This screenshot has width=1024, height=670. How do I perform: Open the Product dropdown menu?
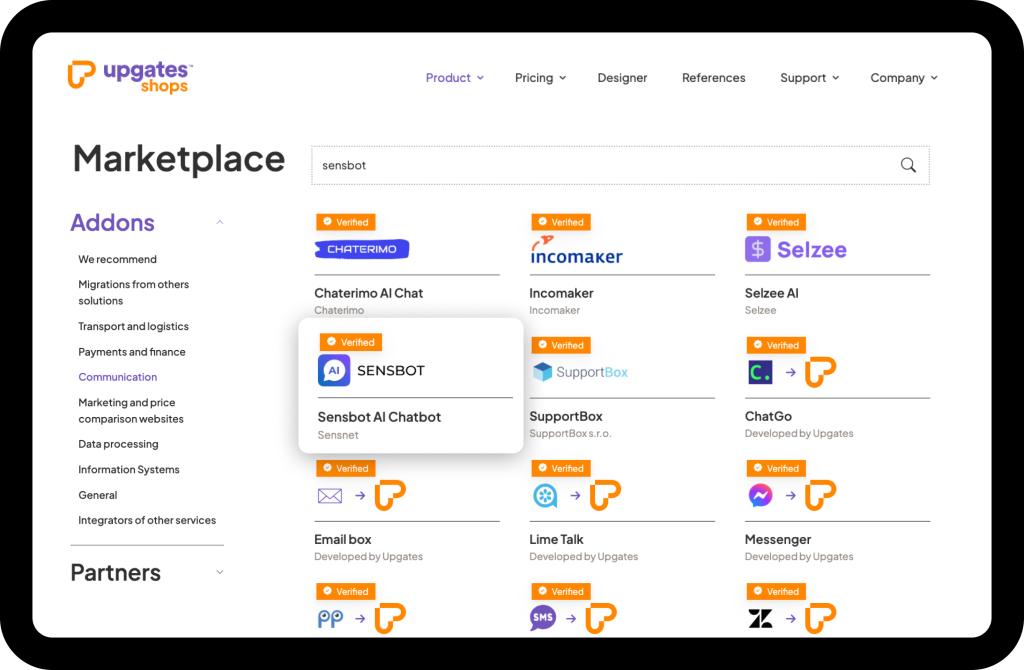pyautogui.click(x=454, y=78)
